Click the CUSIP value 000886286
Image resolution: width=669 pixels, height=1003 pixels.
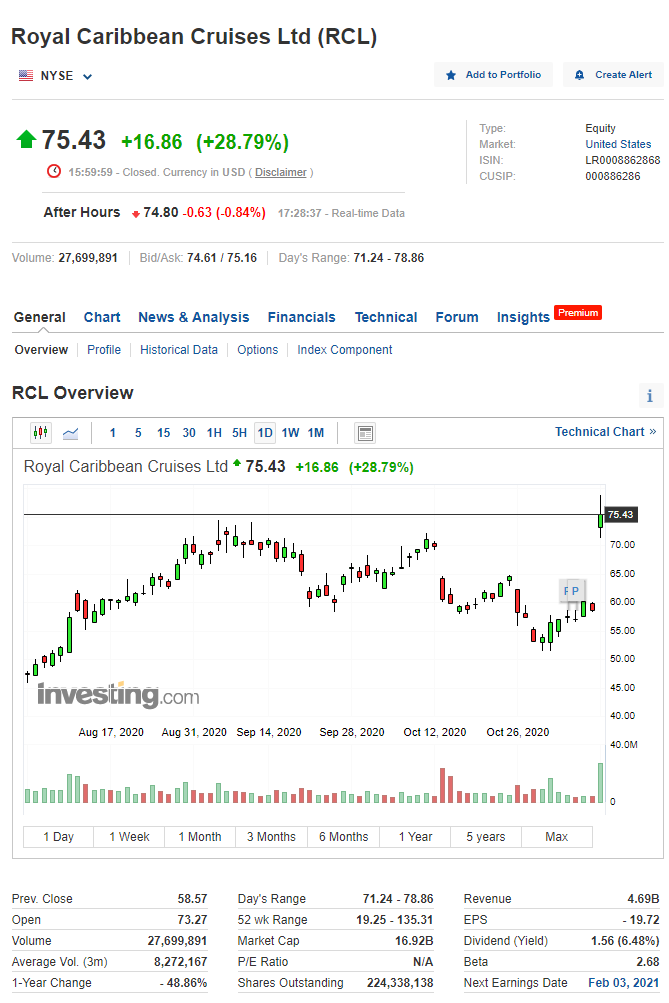(x=613, y=177)
